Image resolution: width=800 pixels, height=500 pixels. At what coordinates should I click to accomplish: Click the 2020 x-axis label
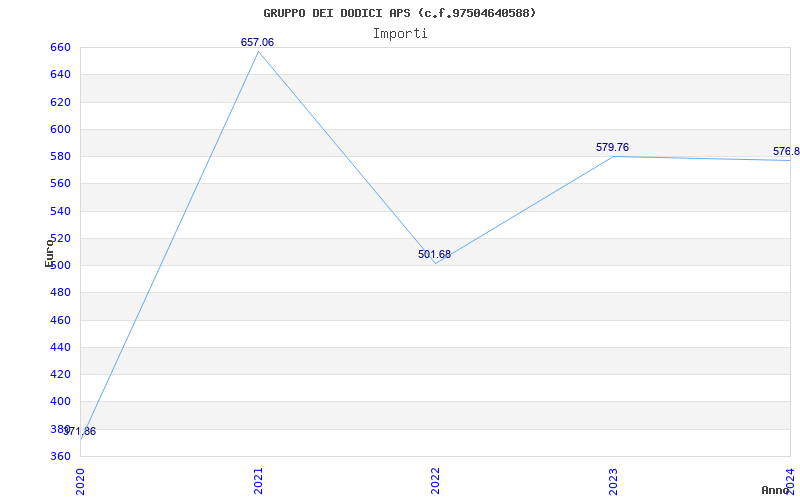[80, 481]
